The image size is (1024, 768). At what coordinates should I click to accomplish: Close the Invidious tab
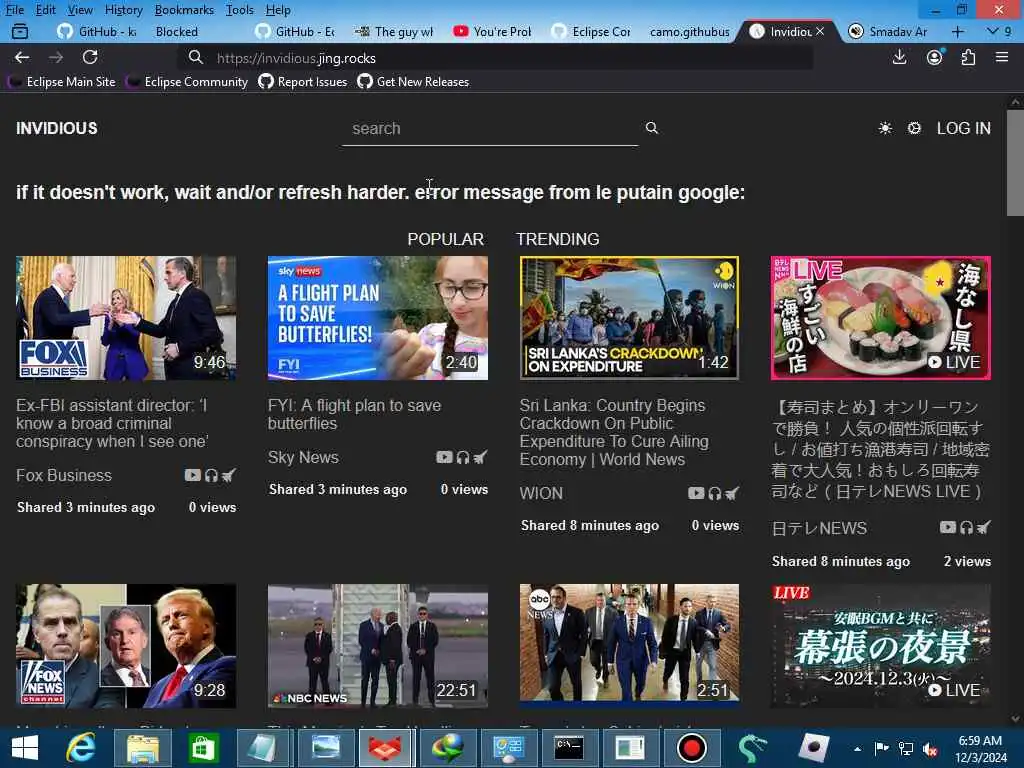[x=820, y=31]
